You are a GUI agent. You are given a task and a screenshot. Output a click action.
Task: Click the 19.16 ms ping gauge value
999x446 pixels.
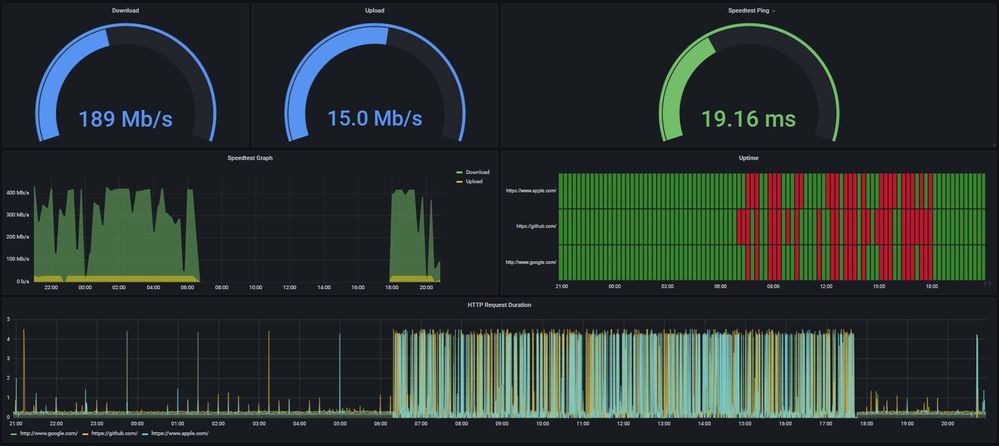click(x=749, y=119)
